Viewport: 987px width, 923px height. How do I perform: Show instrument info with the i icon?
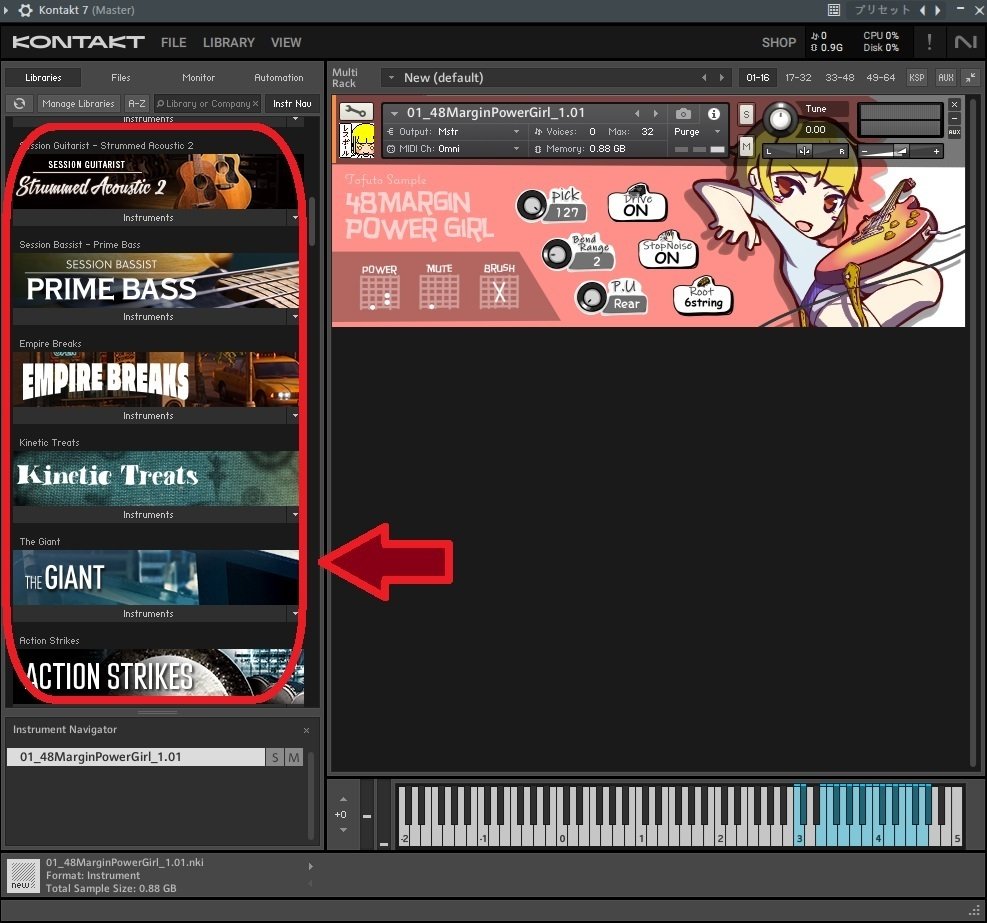point(713,114)
